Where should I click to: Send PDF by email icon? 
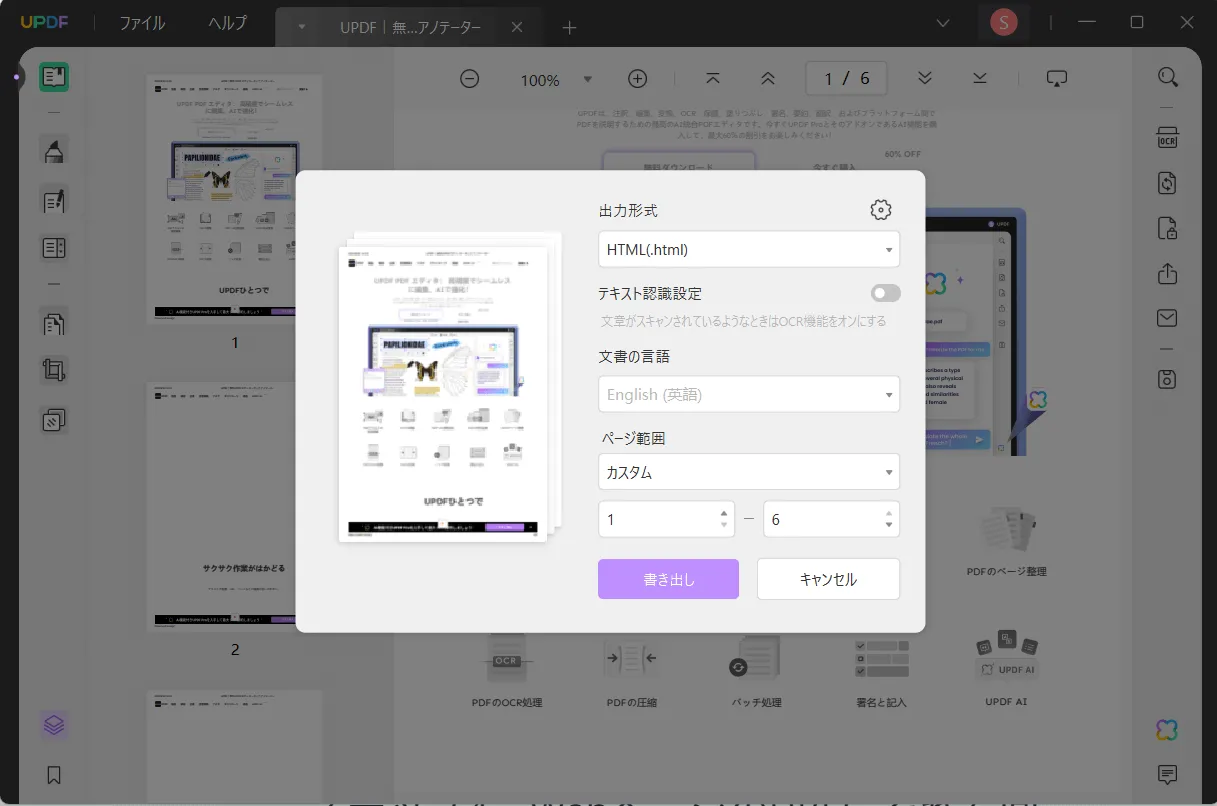point(1167,318)
